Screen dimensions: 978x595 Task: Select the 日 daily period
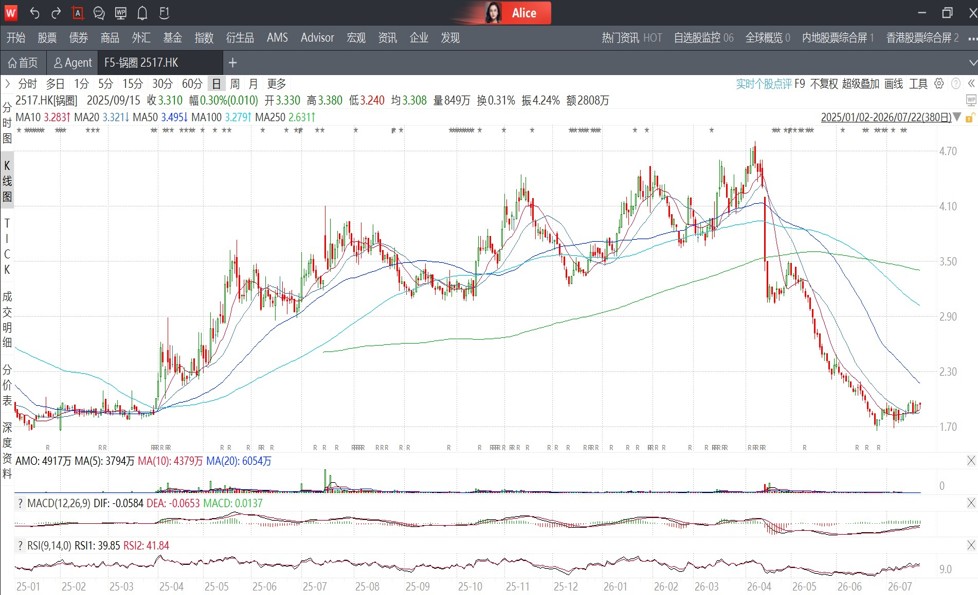[216, 84]
